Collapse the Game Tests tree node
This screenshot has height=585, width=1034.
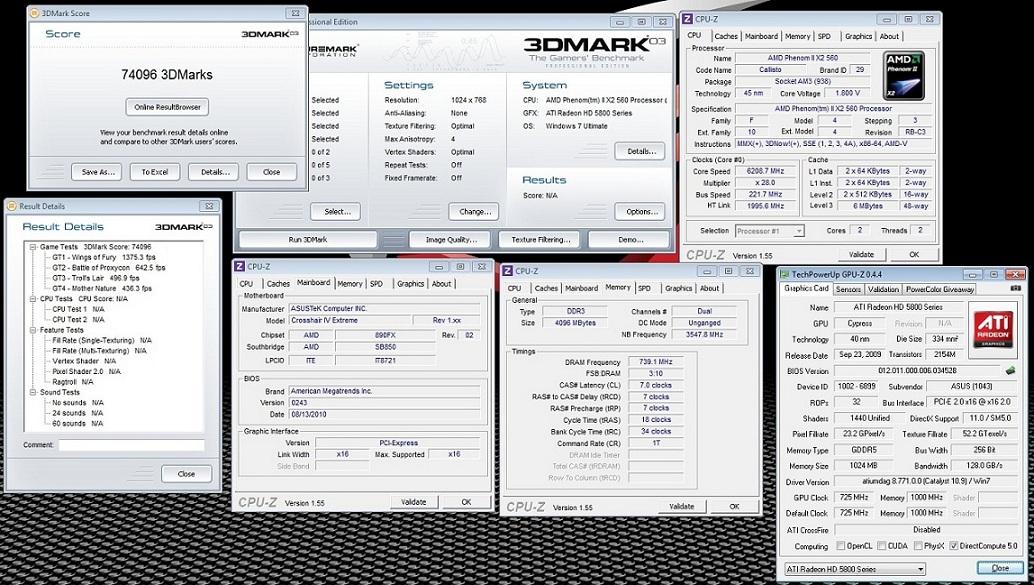tap(34, 247)
